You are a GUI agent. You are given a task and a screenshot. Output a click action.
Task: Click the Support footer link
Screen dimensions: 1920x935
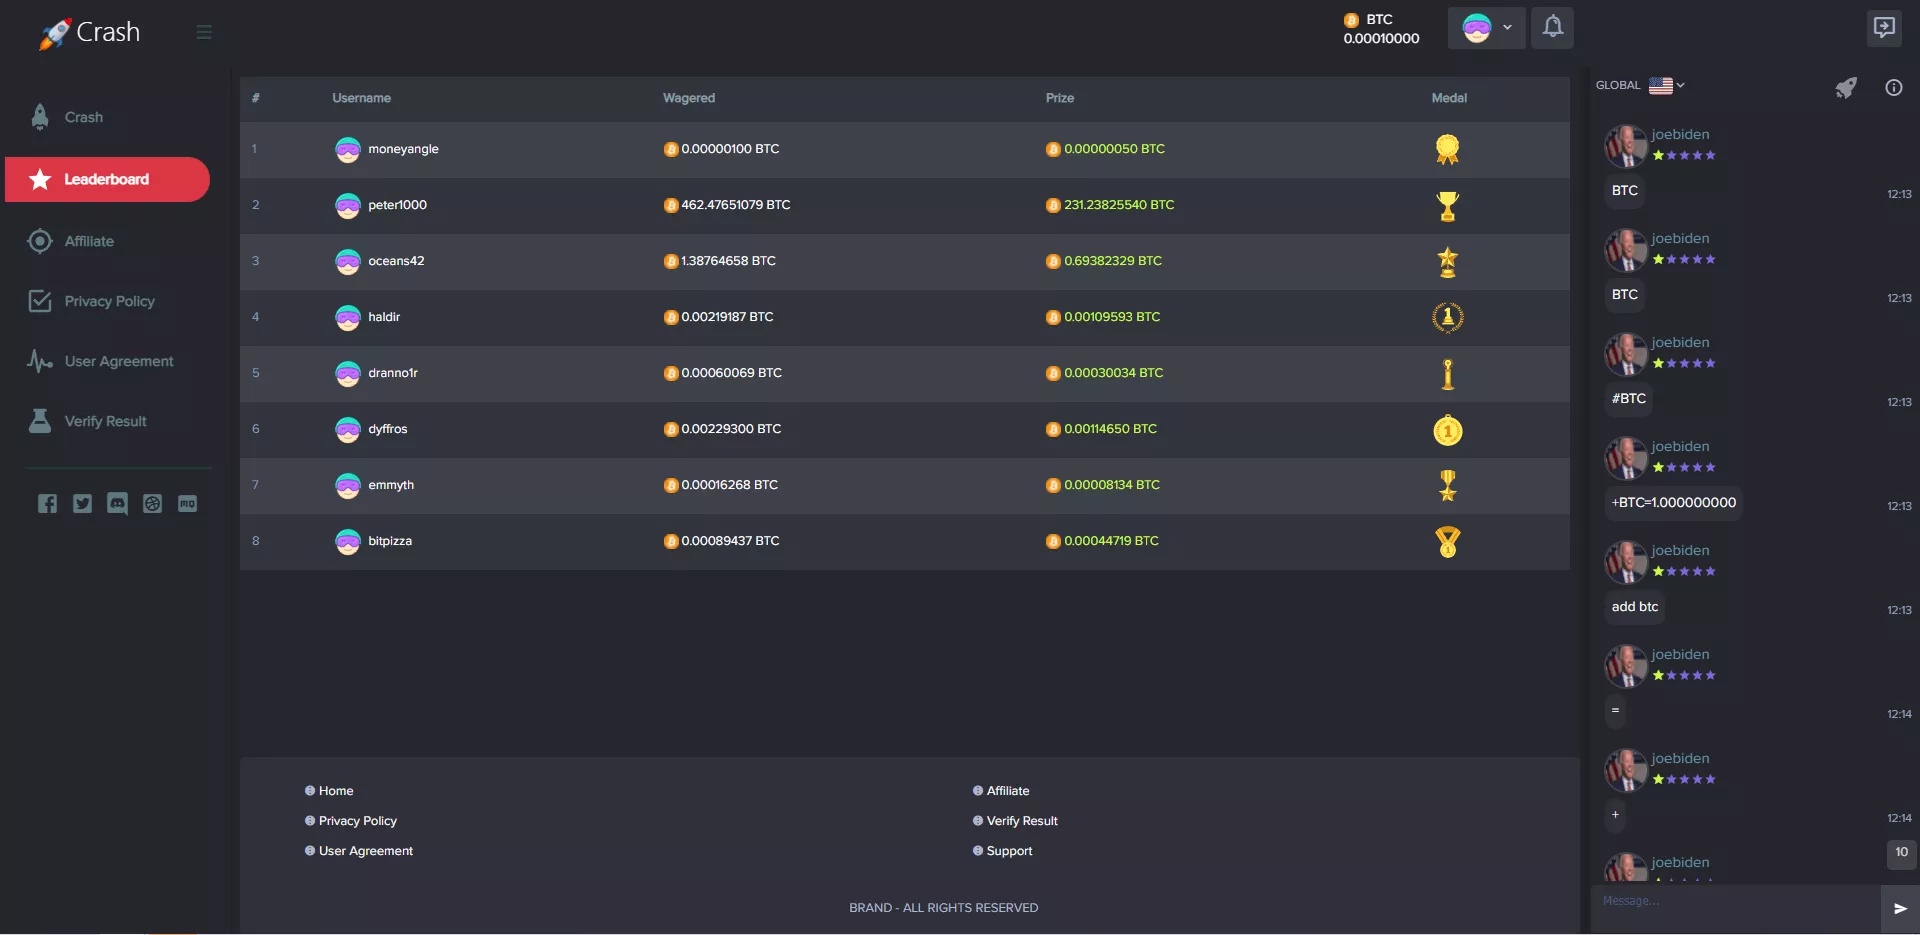1009,851
